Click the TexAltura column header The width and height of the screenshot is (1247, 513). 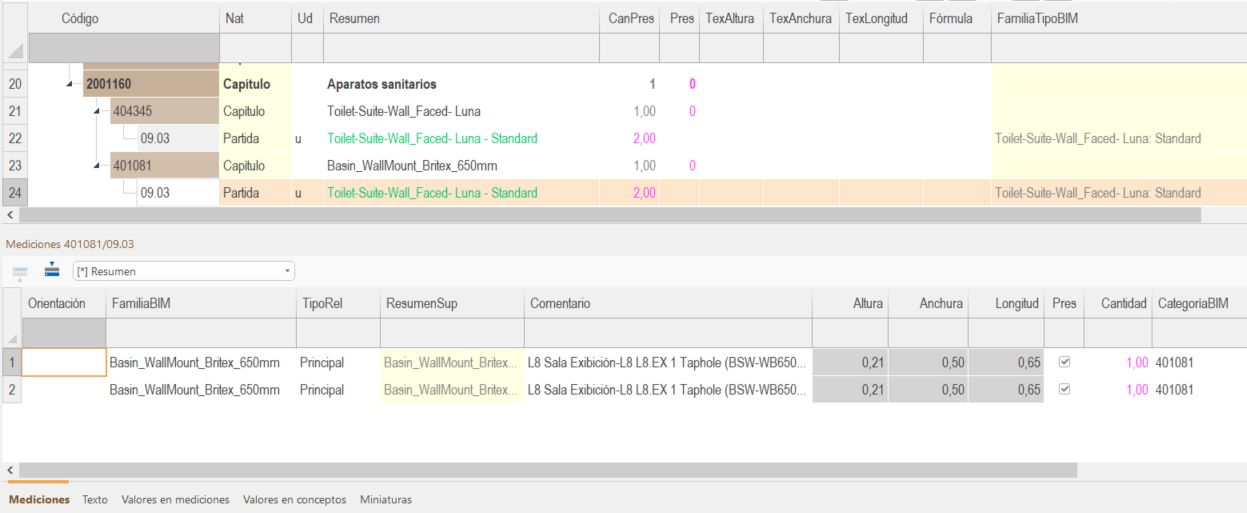pyautogui.click(x=732, y=18)
